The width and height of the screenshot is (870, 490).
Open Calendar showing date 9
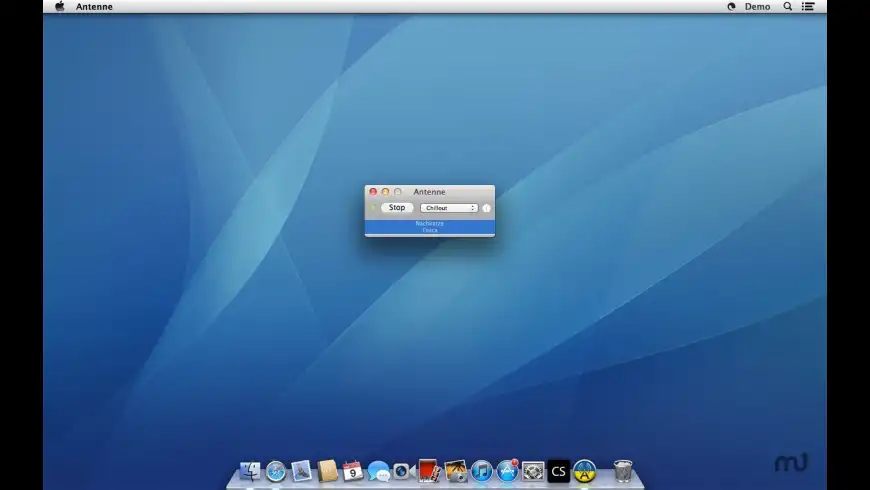(x=353, y=471)
